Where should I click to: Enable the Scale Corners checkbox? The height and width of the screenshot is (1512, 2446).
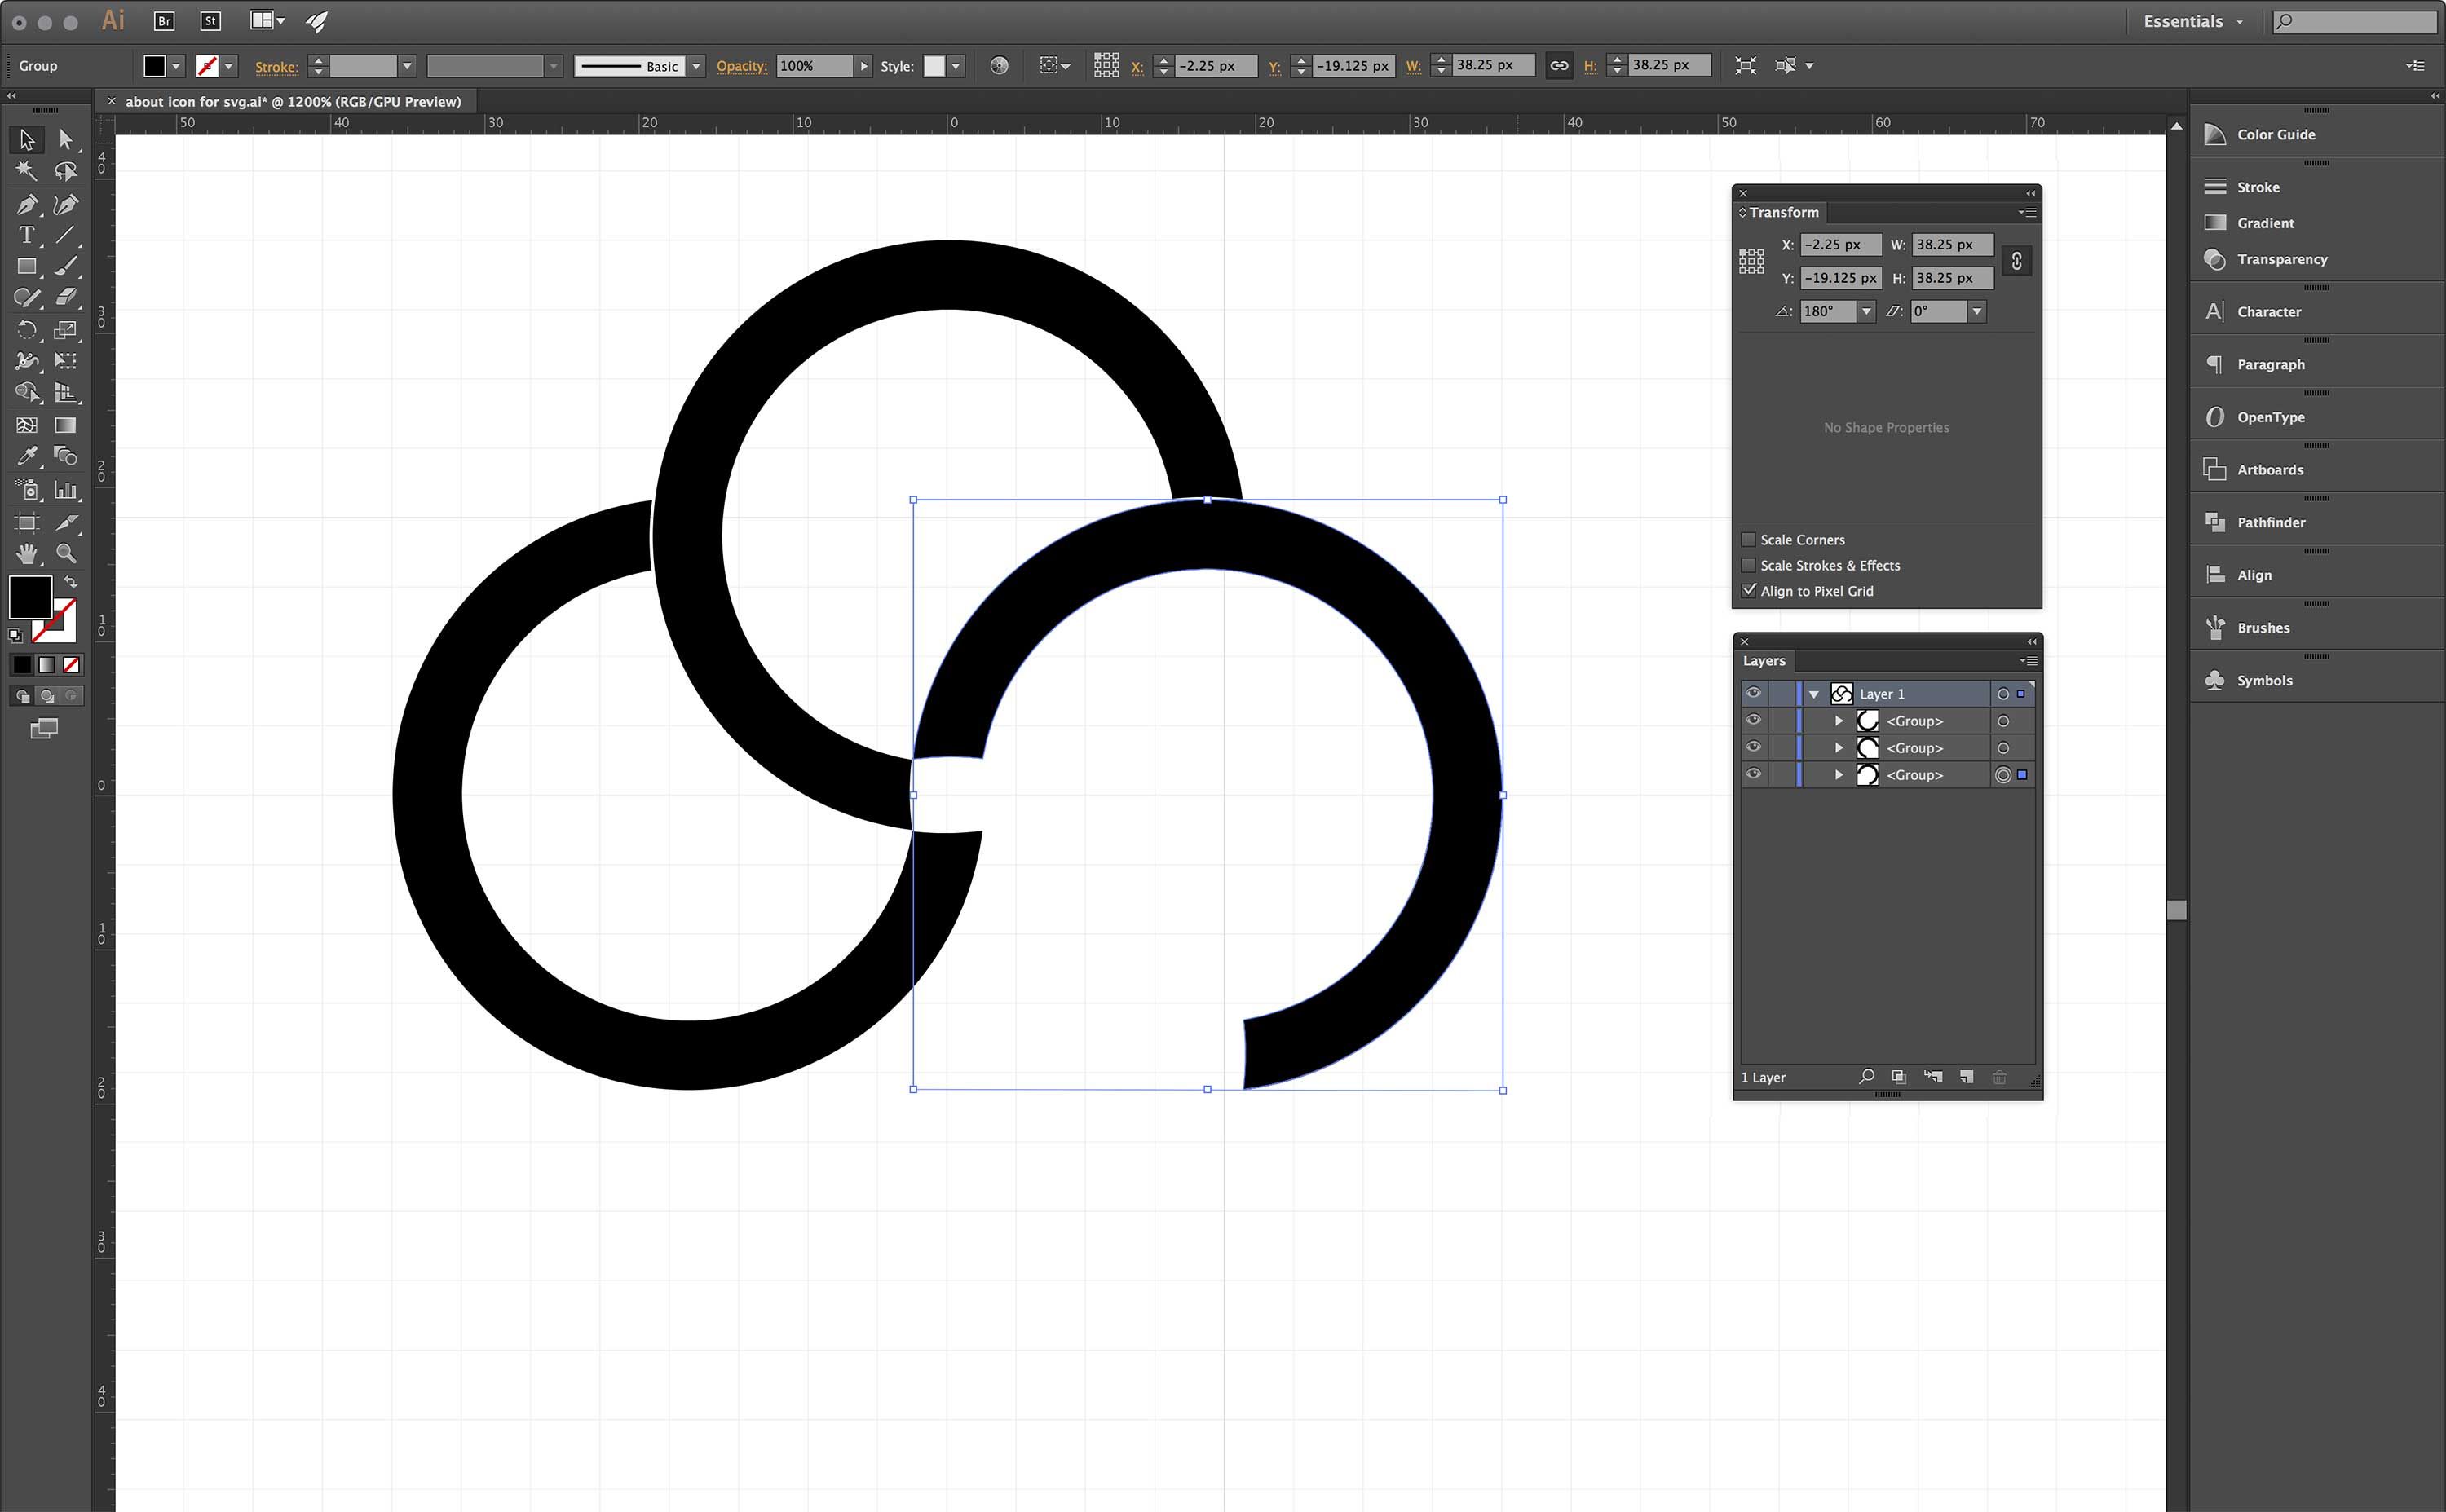(x=1749, y=540)
